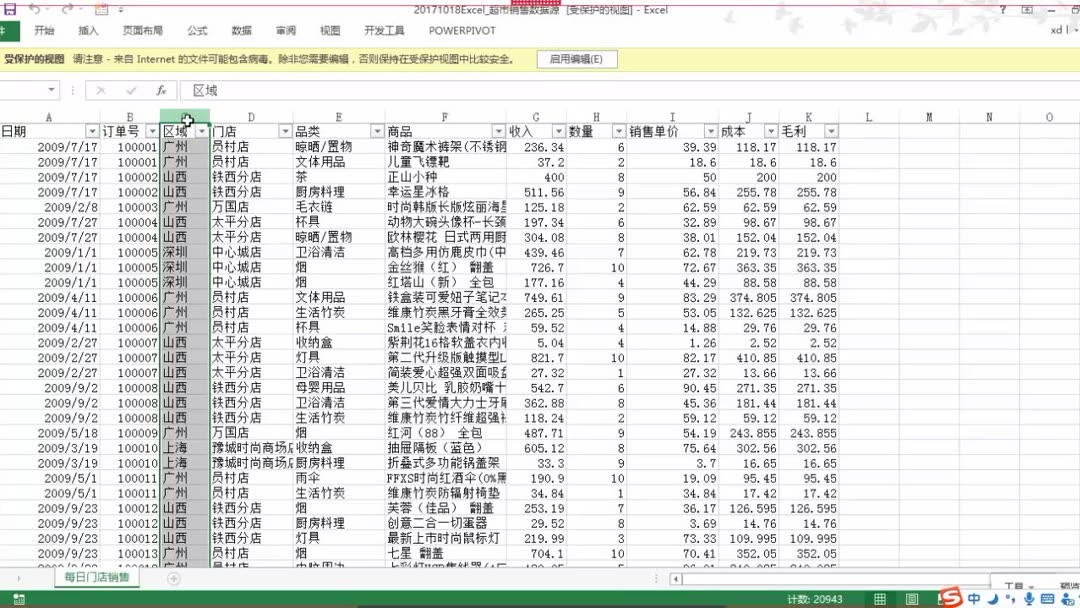Screen dimensions: 1080x608
Task: Toggle the 中/英 input method indicator
Action: [x=975, y=598]
